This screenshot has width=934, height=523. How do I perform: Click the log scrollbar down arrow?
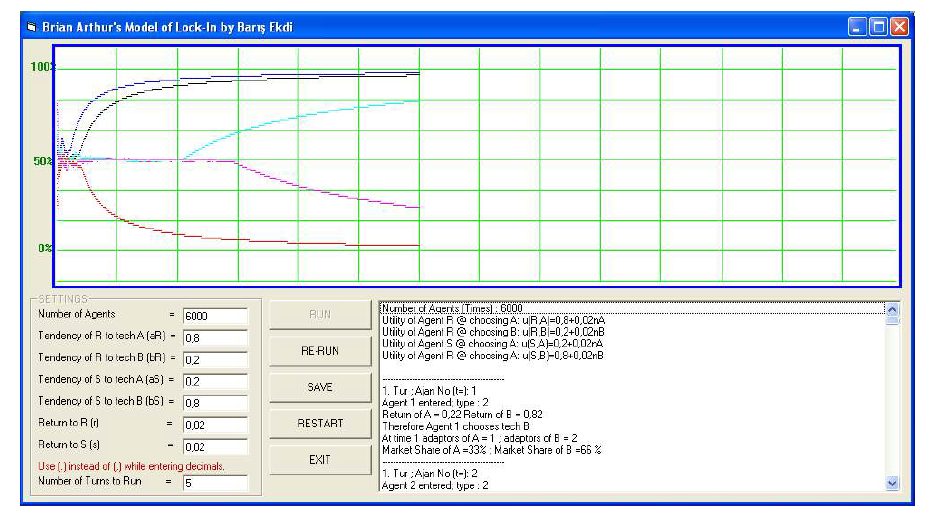click(x=892, y=484)
